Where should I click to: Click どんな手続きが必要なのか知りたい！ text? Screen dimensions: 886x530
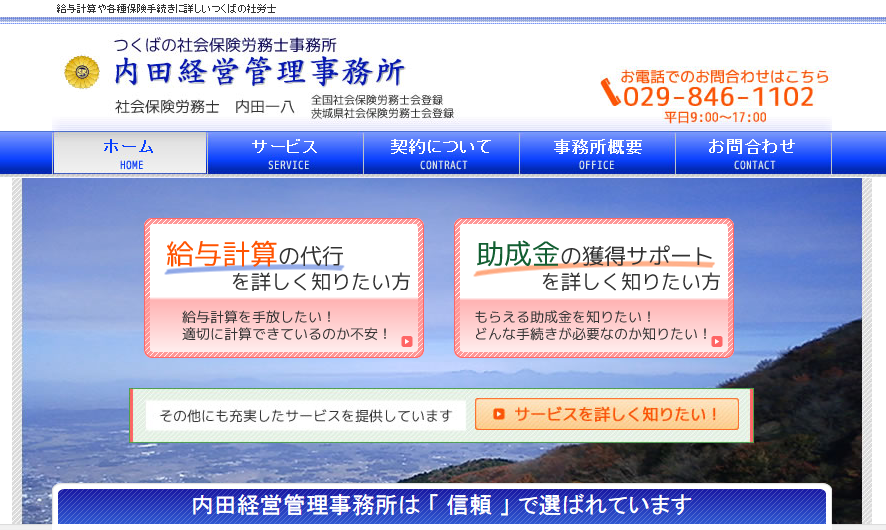click(x=592, y=334)
